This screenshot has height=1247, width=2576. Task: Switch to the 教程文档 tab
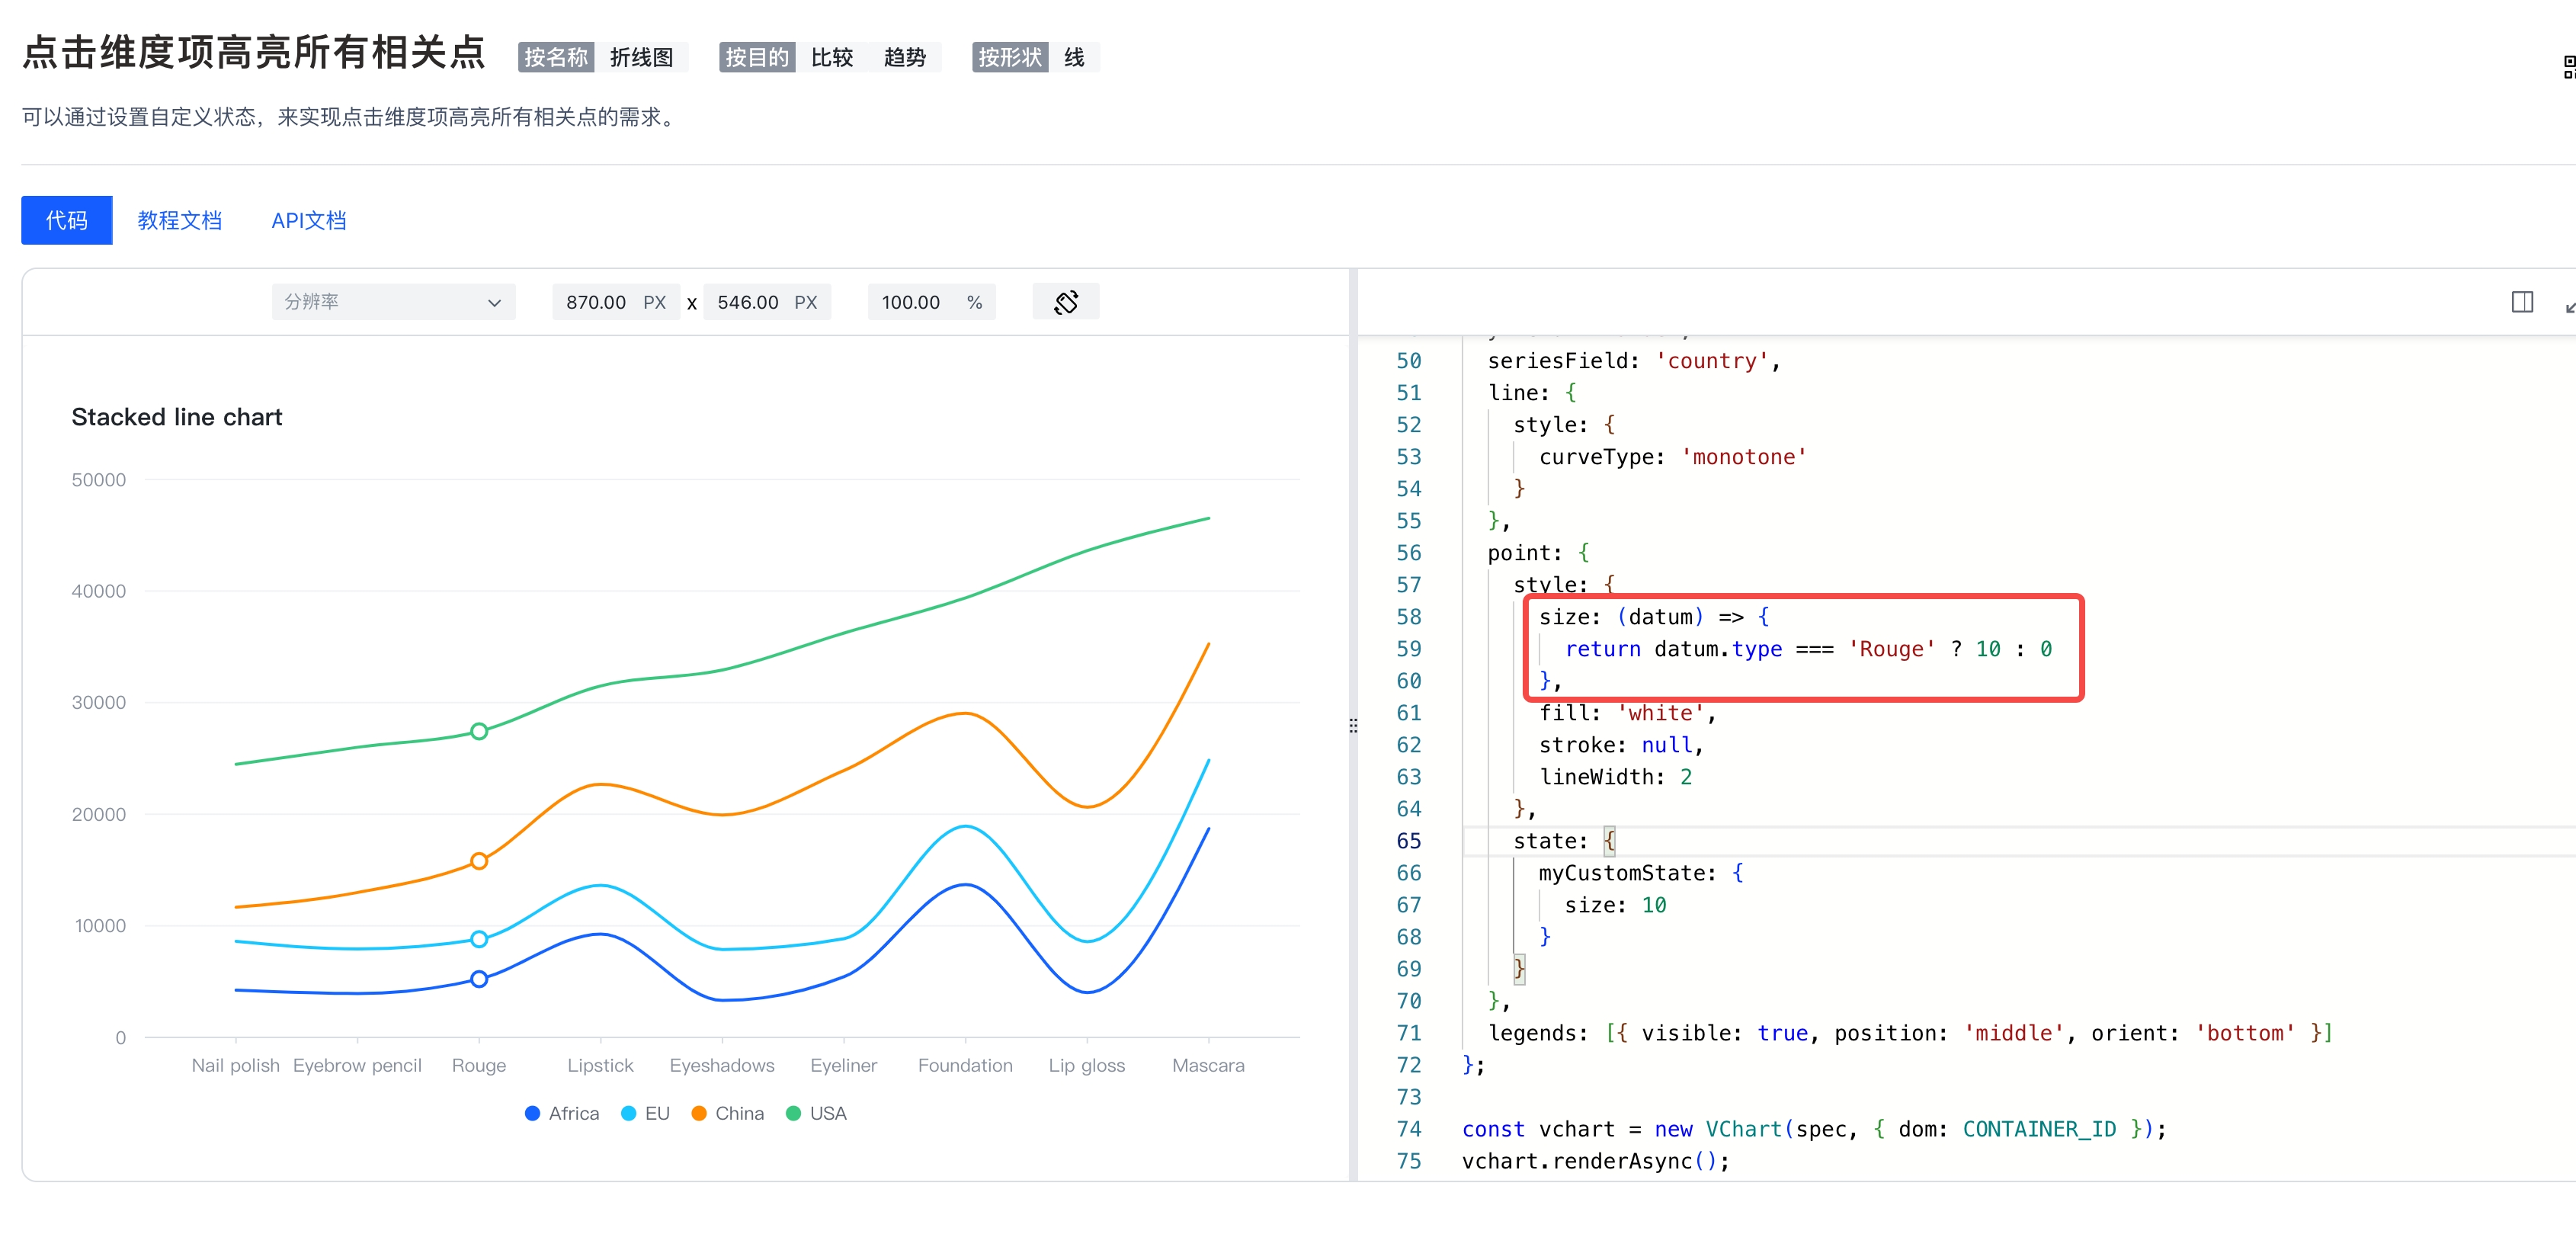click(180, 220)
